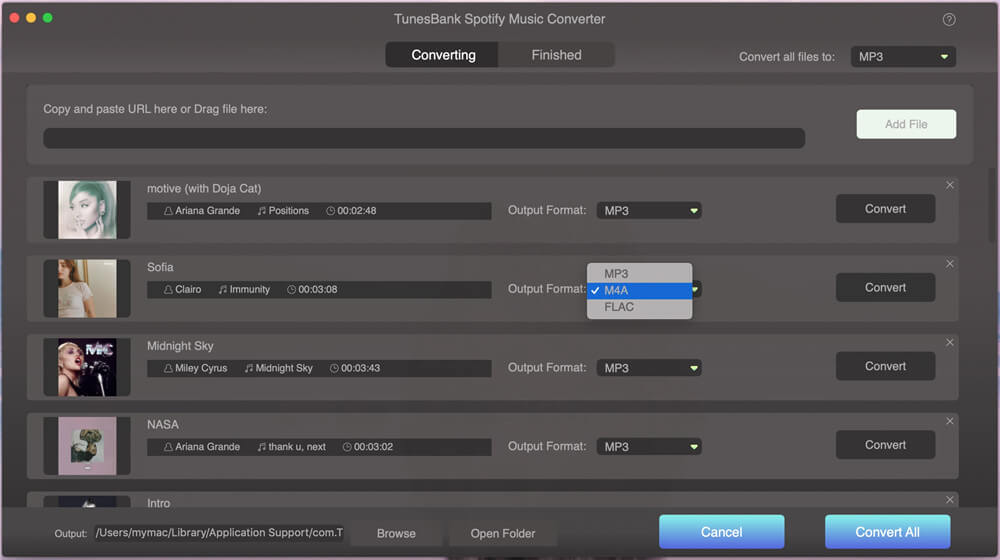Screen dimensions: 1000x560
Task: Click Convert All button
Action: coord(887,532)
